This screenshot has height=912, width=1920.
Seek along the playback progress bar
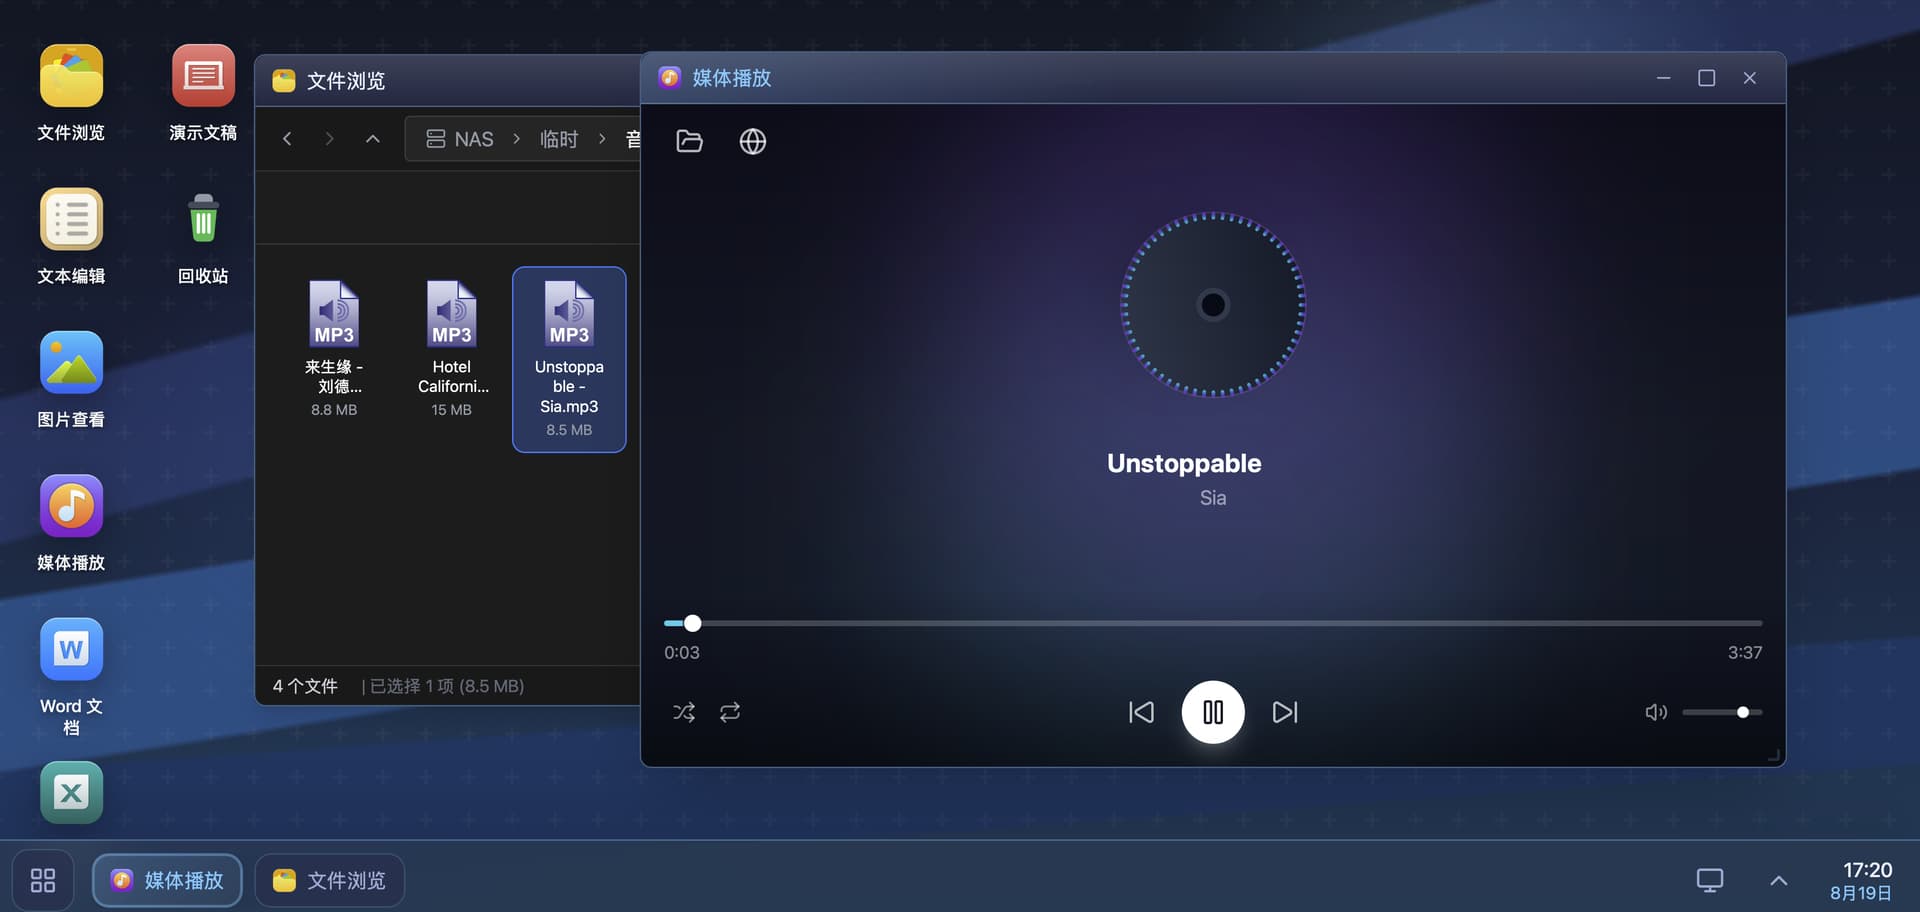pyautogui.click(x=1213, y=623)
